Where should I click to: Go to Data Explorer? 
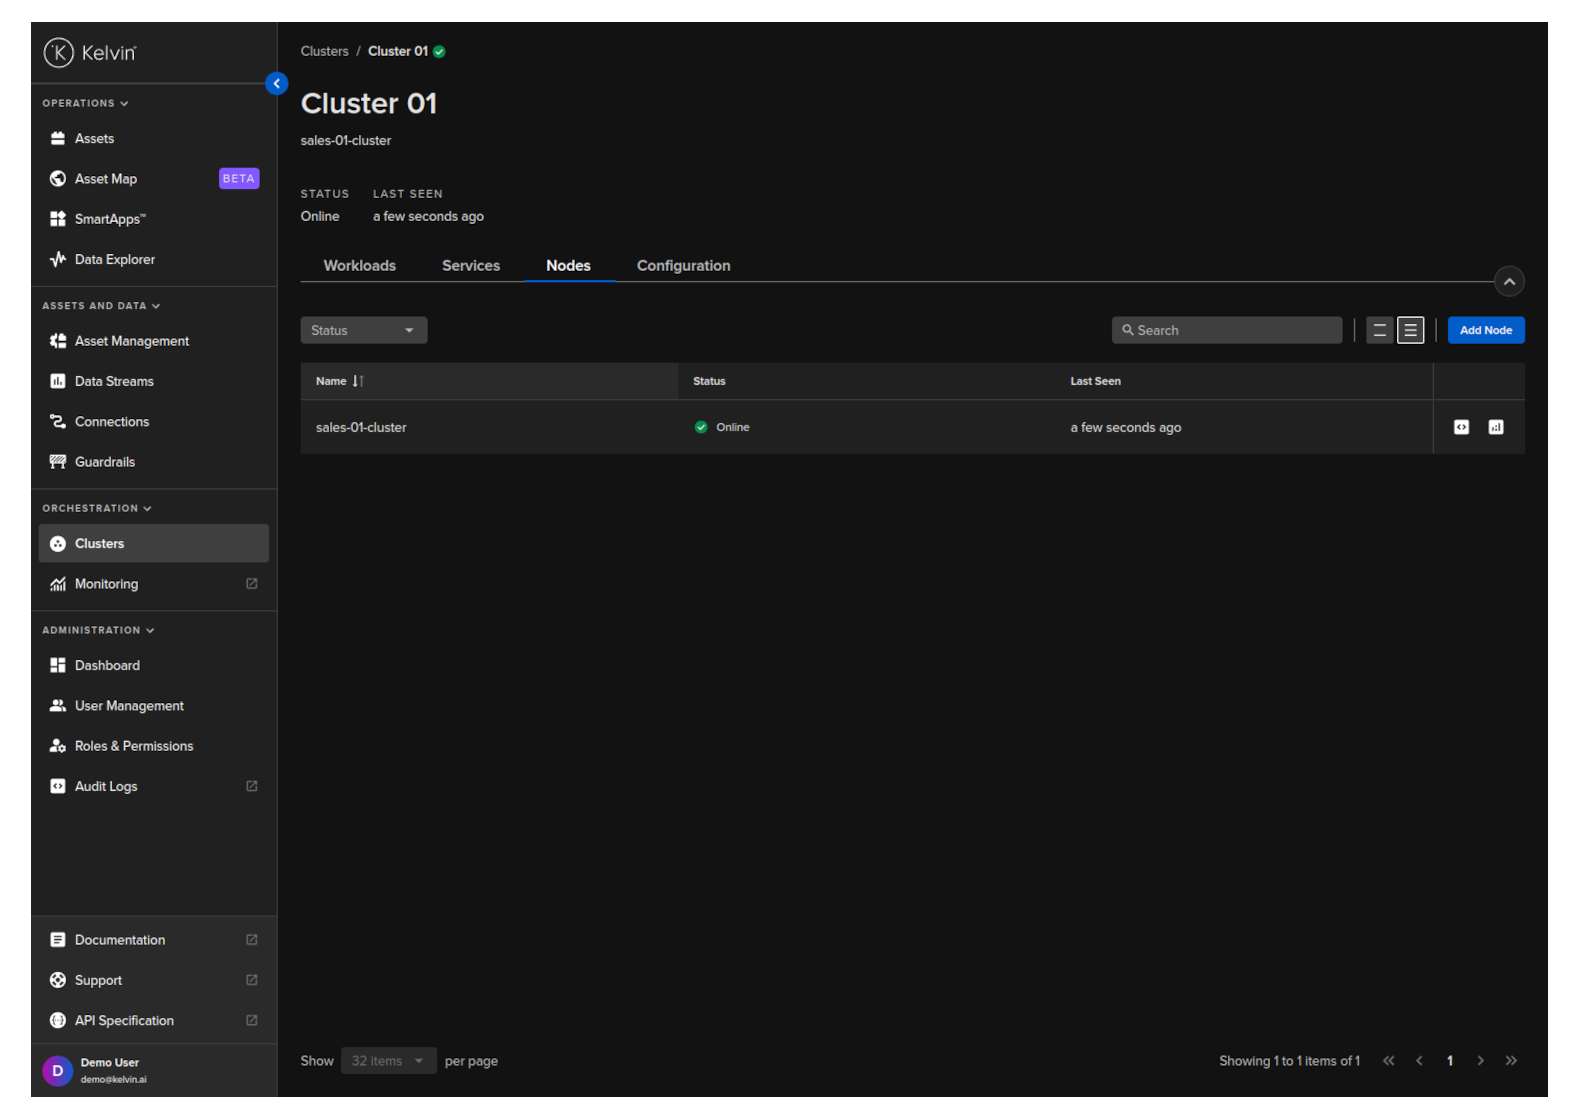[114, 260]
